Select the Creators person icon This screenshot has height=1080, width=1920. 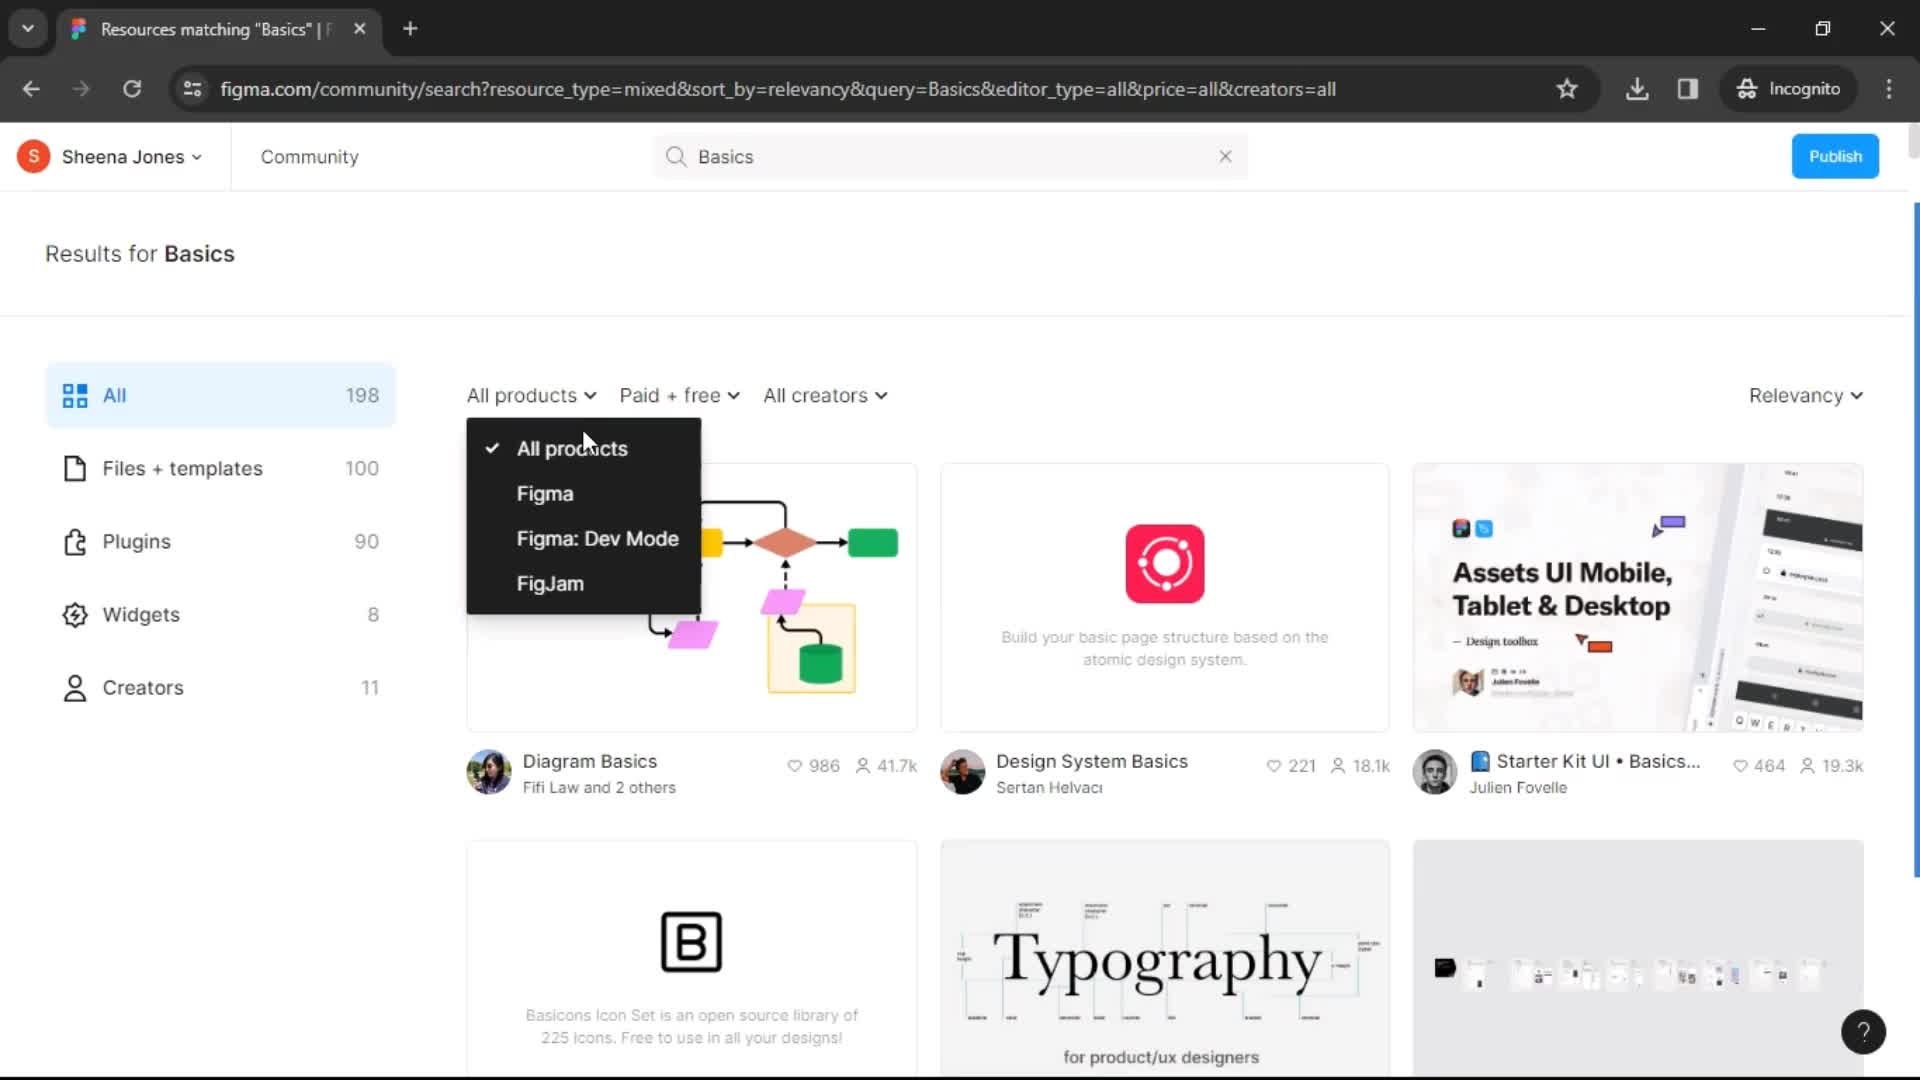pos(75,688)
